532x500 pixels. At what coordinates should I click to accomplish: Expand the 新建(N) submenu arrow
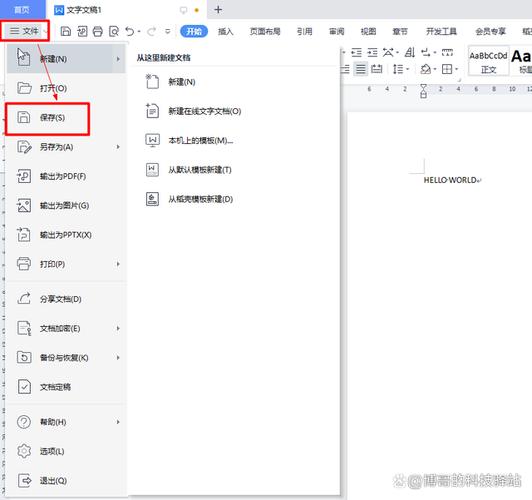[x=118, y=59]
